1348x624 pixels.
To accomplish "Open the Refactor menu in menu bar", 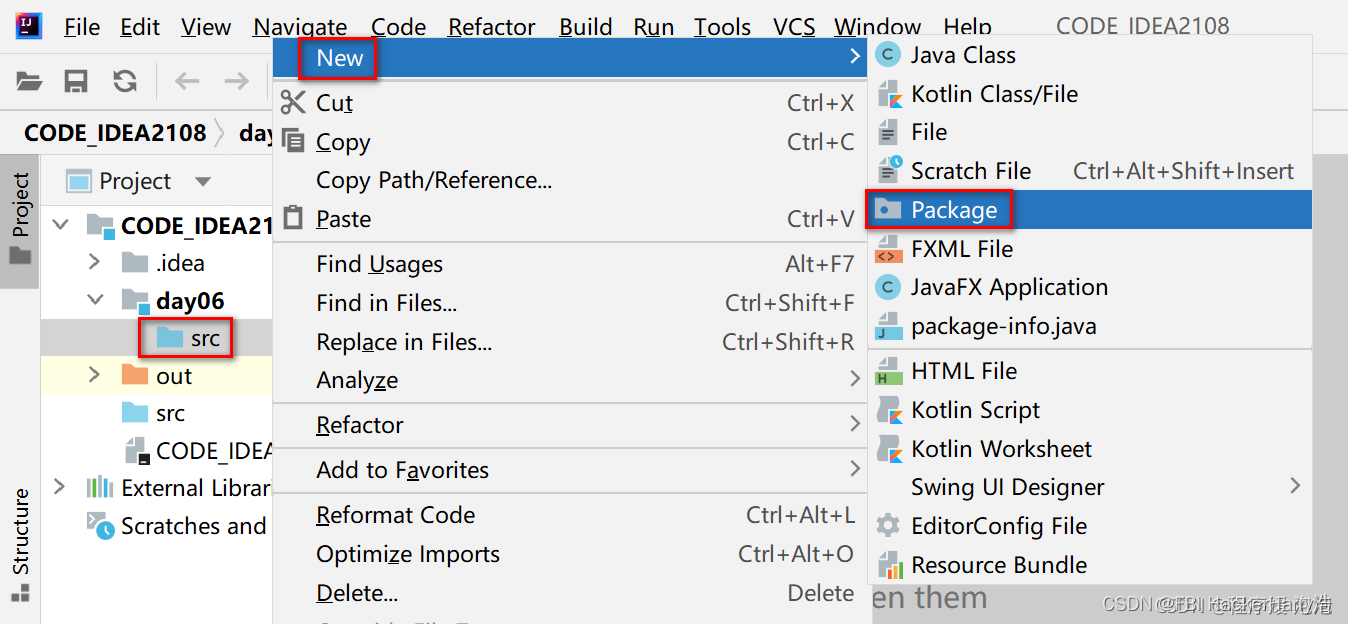I will pyautogui.click(x=491, y=27).
